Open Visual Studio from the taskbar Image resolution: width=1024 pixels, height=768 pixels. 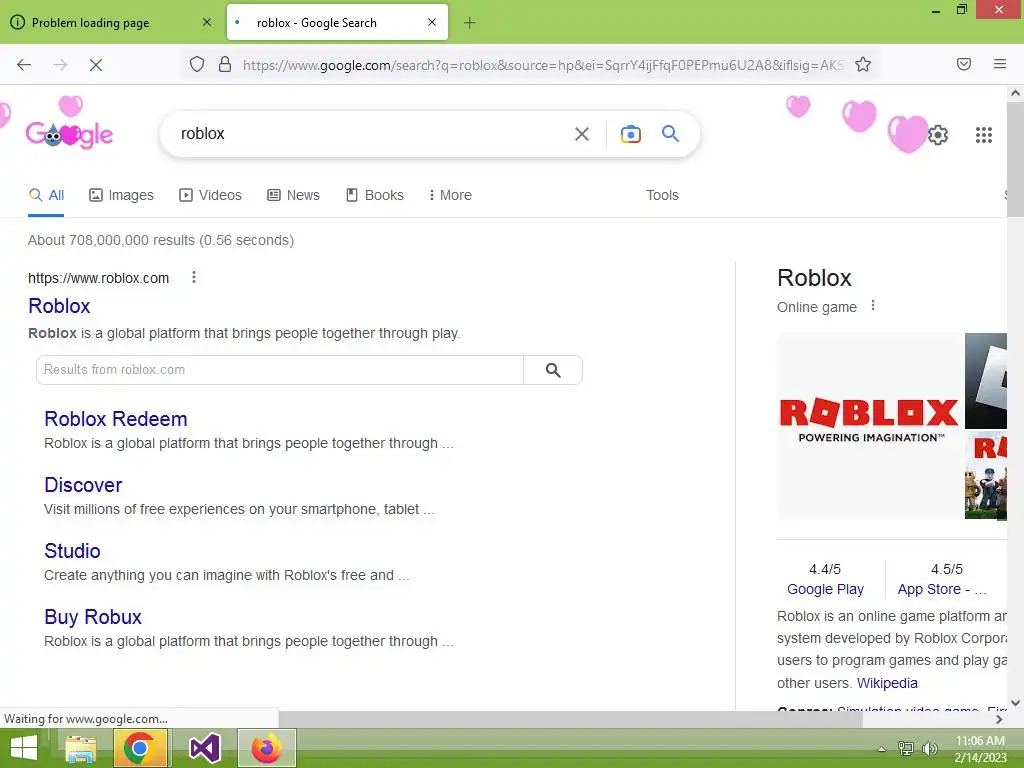(204, 748)
